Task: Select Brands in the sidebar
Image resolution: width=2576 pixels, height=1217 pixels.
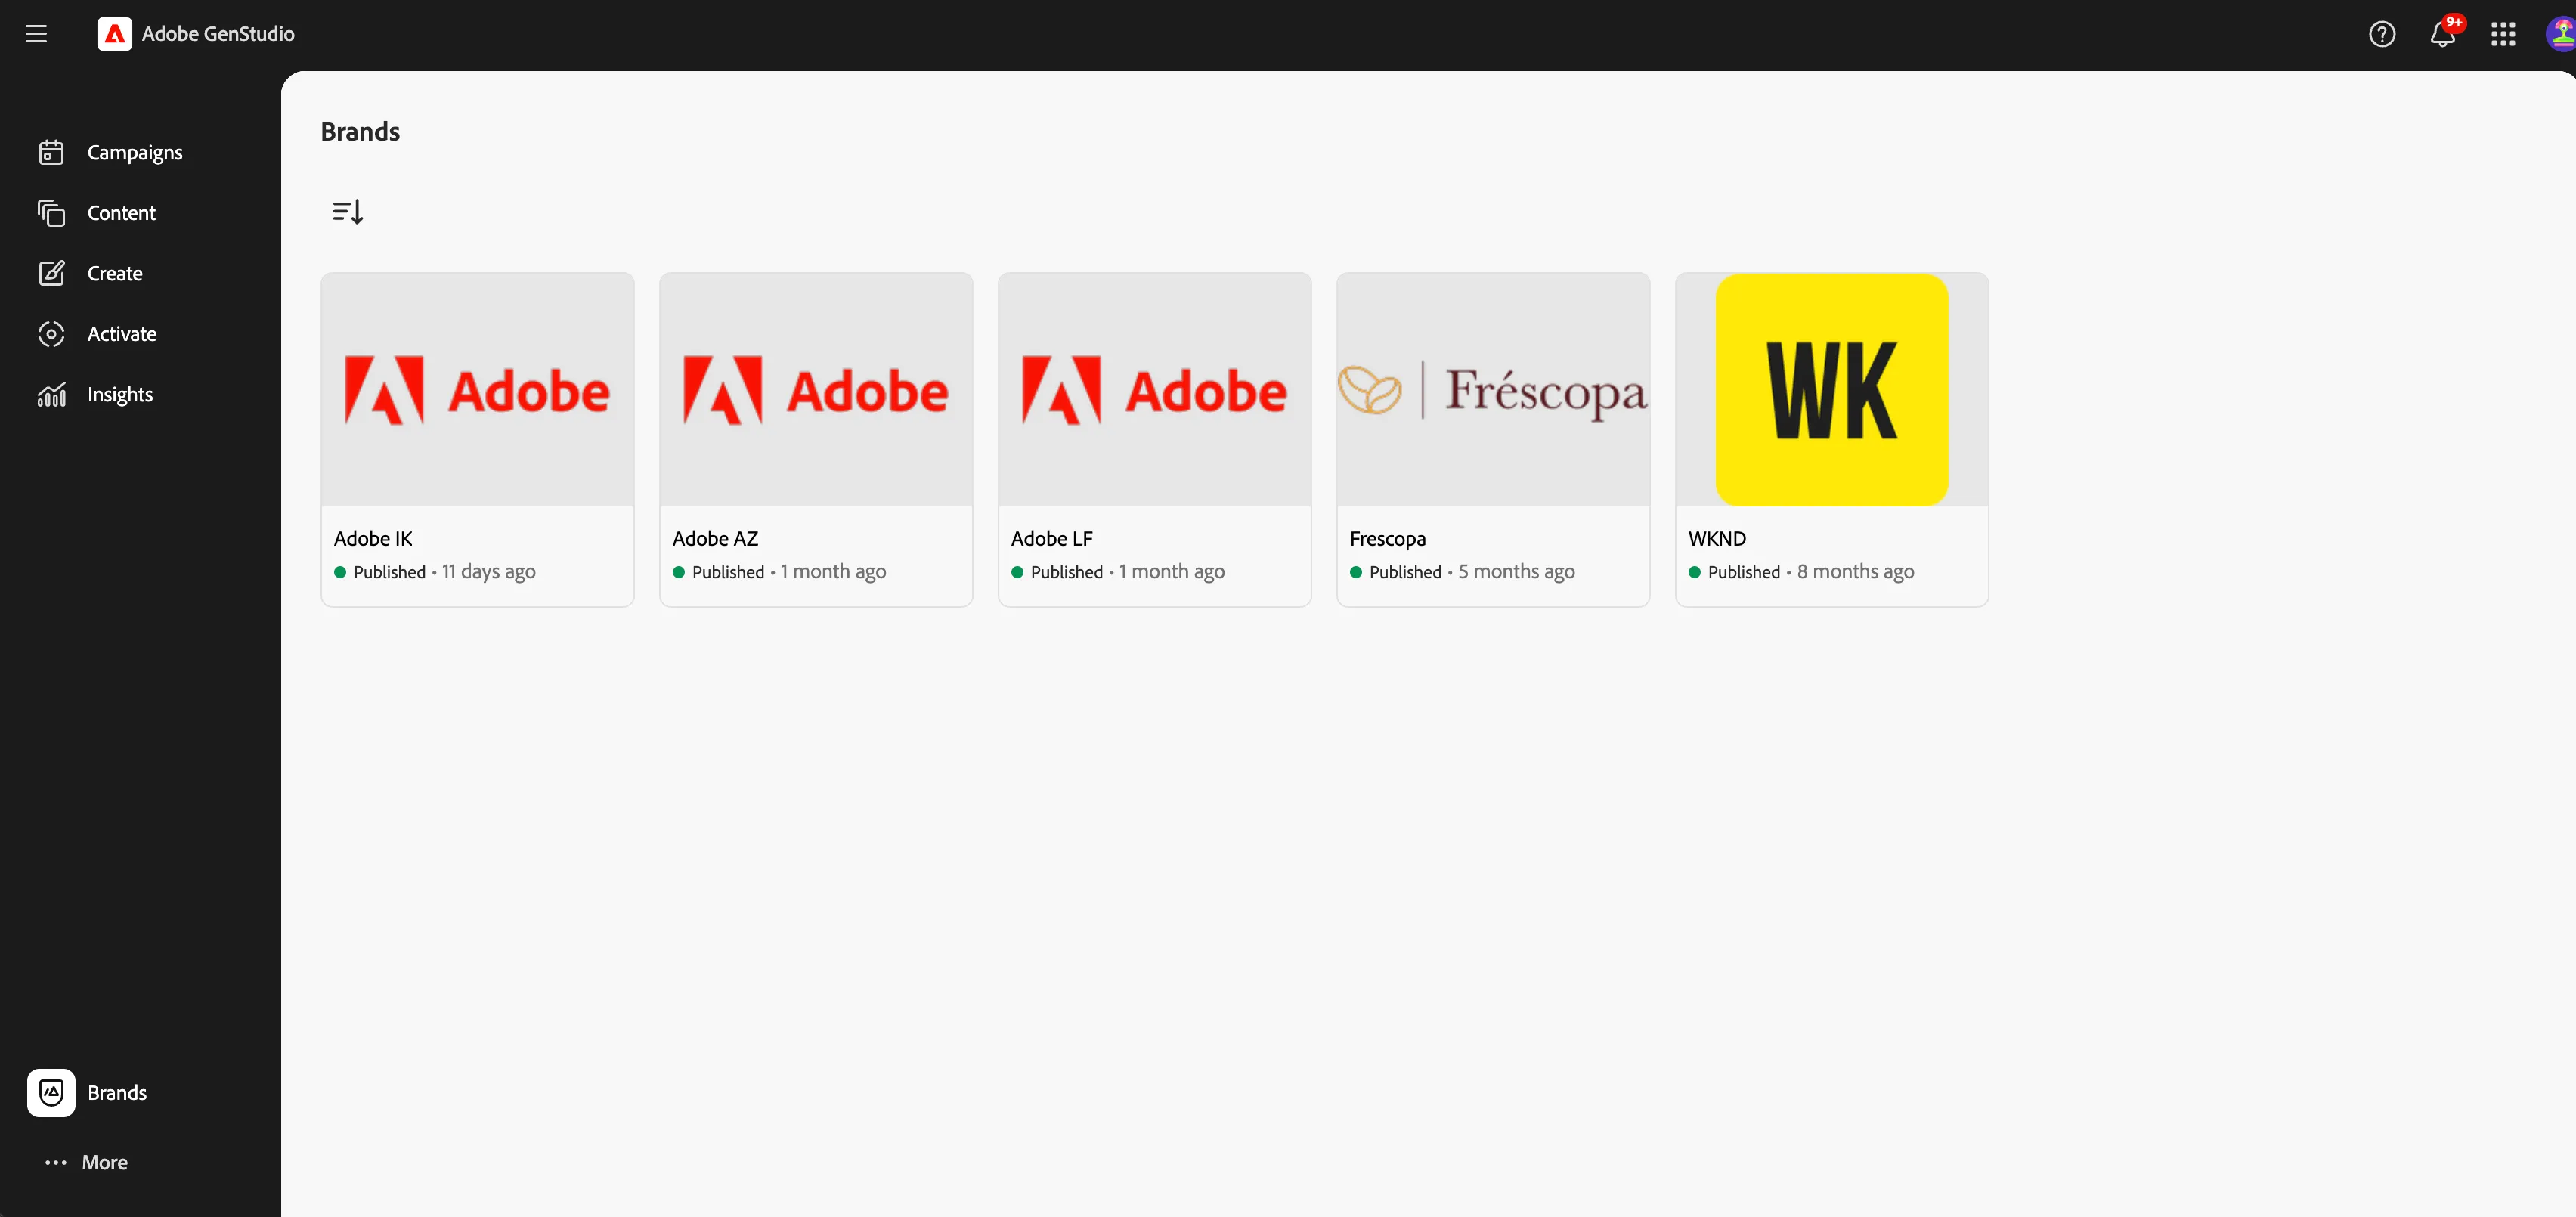Action: tap(117, 1092)
